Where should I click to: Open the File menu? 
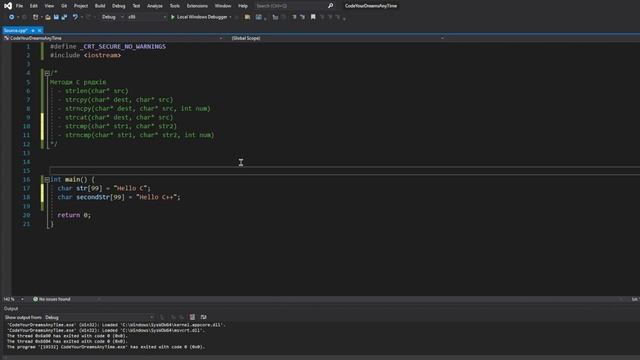click(x=19, y=6)
